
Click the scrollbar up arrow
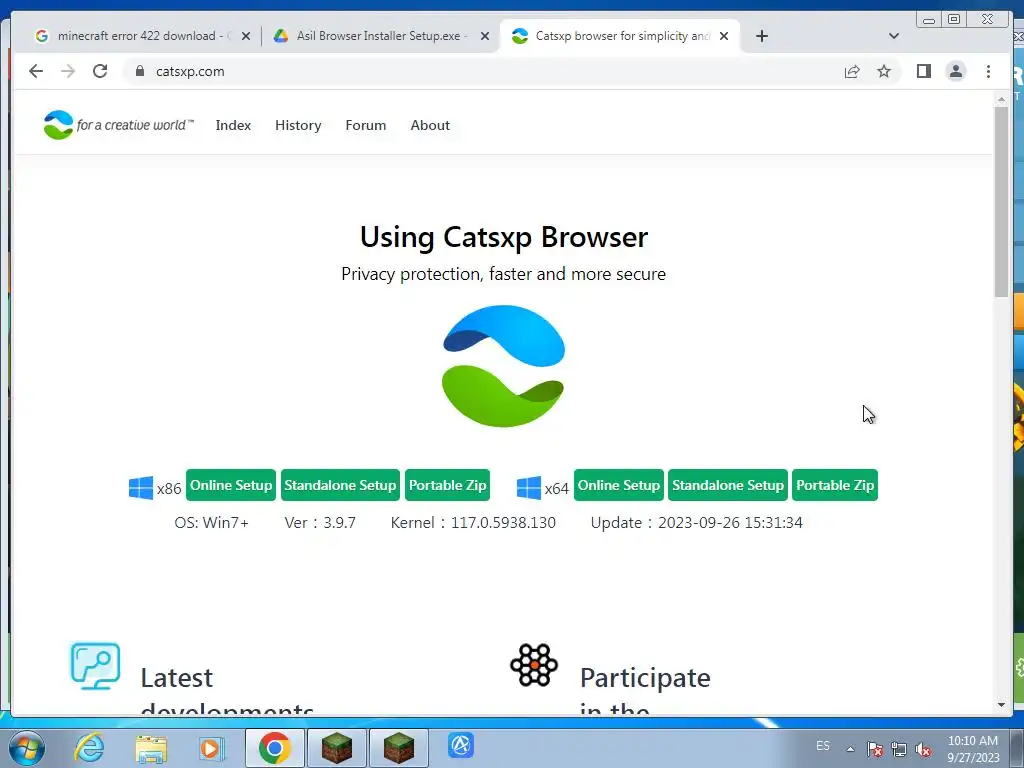(1001, 99)
